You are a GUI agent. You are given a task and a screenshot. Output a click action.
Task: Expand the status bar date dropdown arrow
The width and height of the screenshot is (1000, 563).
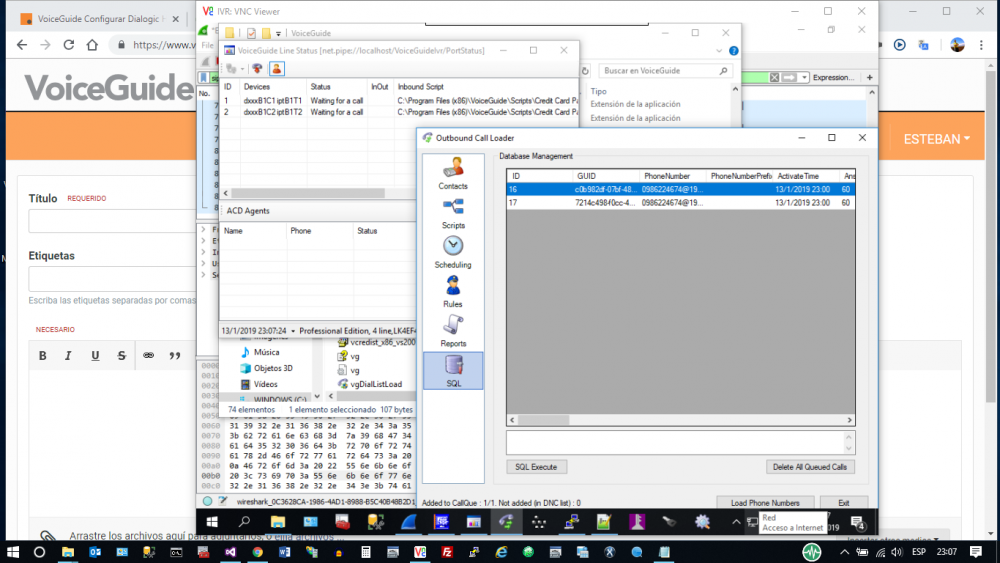[x=292, y=330]
